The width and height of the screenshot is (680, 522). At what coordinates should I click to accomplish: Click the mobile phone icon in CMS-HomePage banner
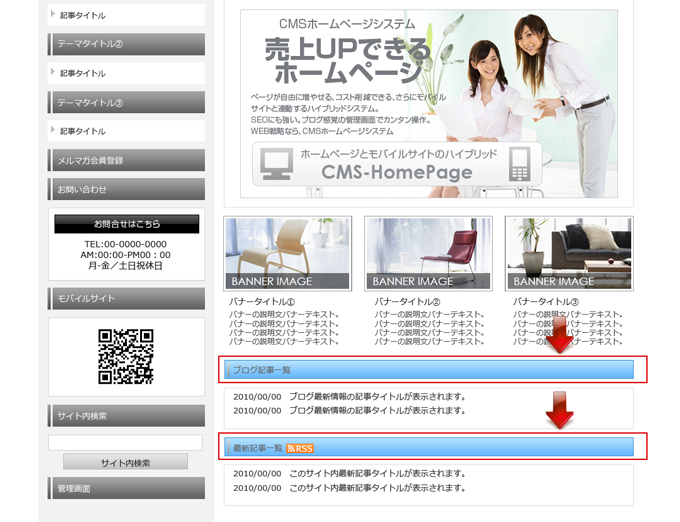519,164
